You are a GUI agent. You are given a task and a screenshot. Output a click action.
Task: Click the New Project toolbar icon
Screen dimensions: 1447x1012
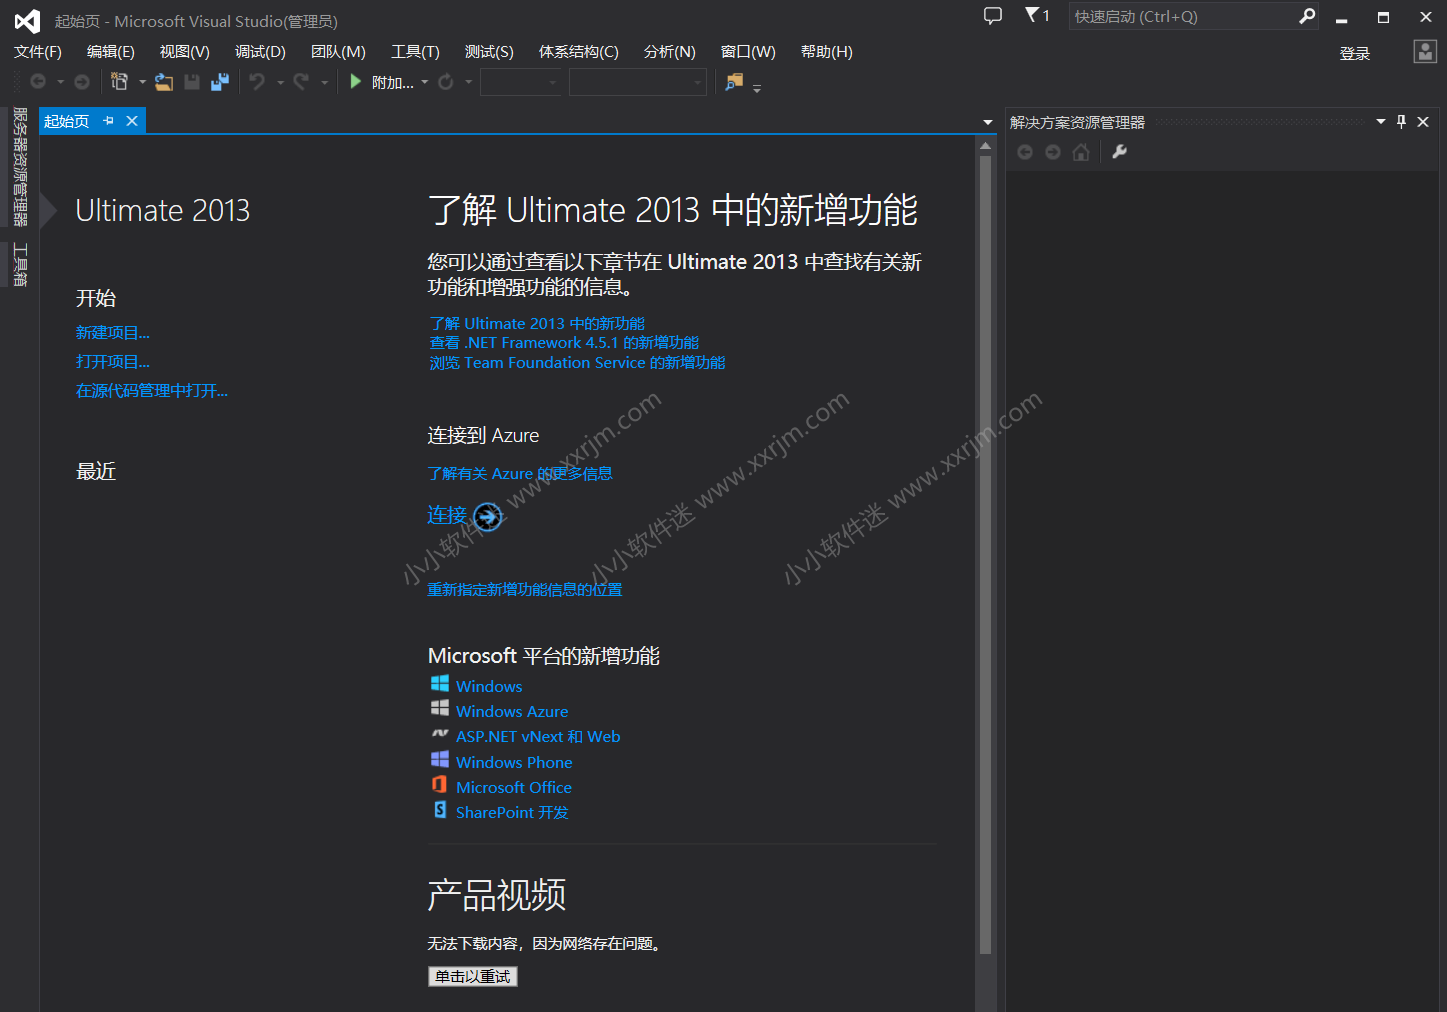pyautogui.click(x=120, y=82)
